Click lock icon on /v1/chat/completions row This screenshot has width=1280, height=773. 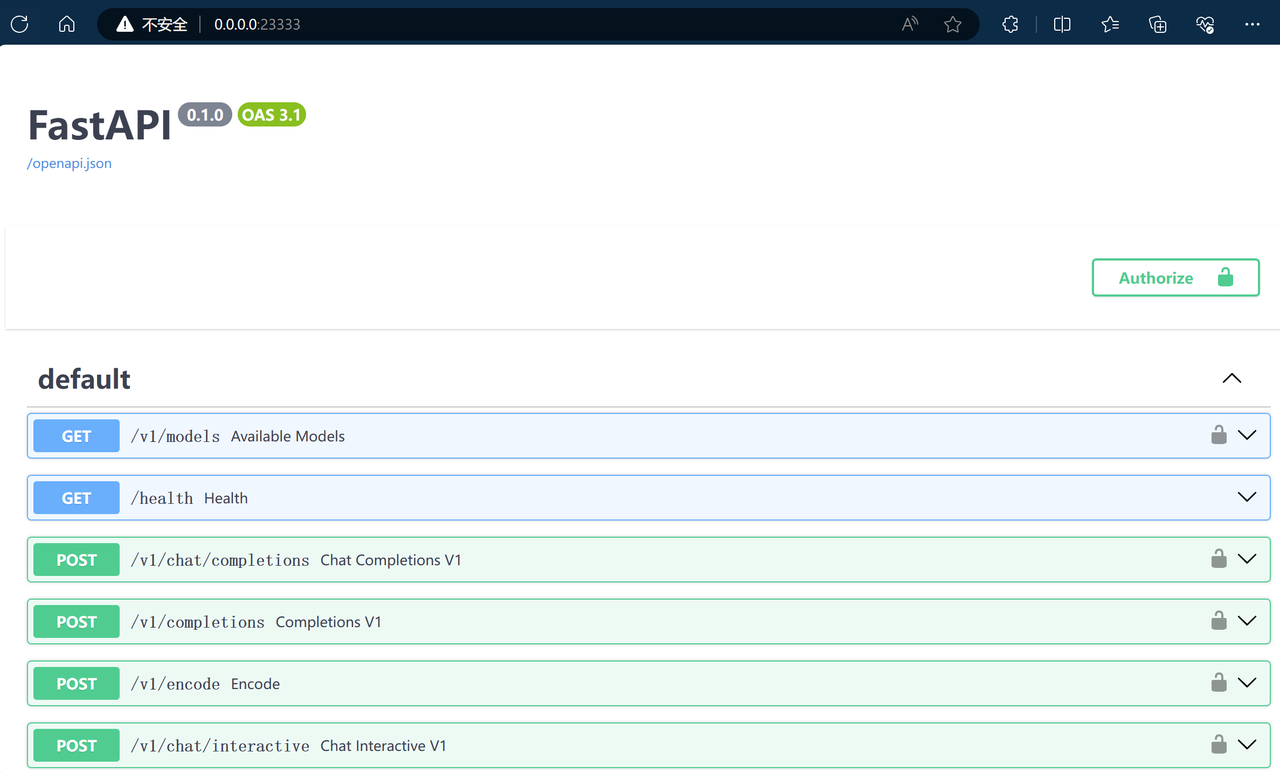[x=1219, y=559]
